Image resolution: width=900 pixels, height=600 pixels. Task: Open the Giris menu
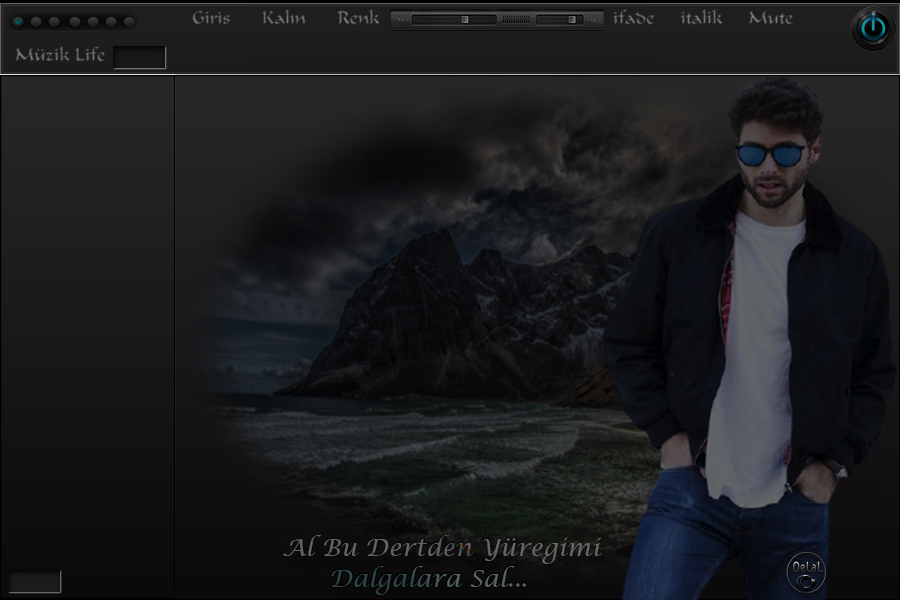(x=211, y=18)
